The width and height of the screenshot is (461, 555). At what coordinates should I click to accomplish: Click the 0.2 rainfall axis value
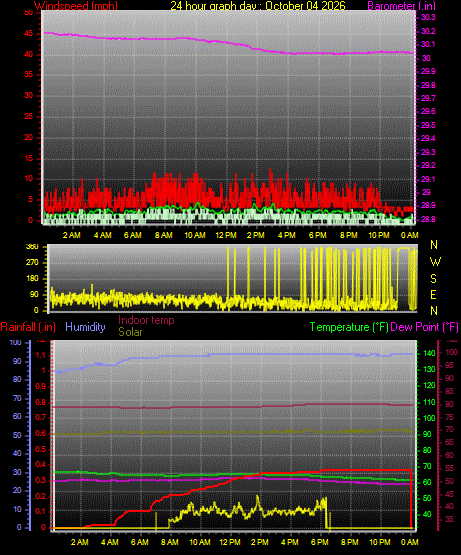[41, 496]
